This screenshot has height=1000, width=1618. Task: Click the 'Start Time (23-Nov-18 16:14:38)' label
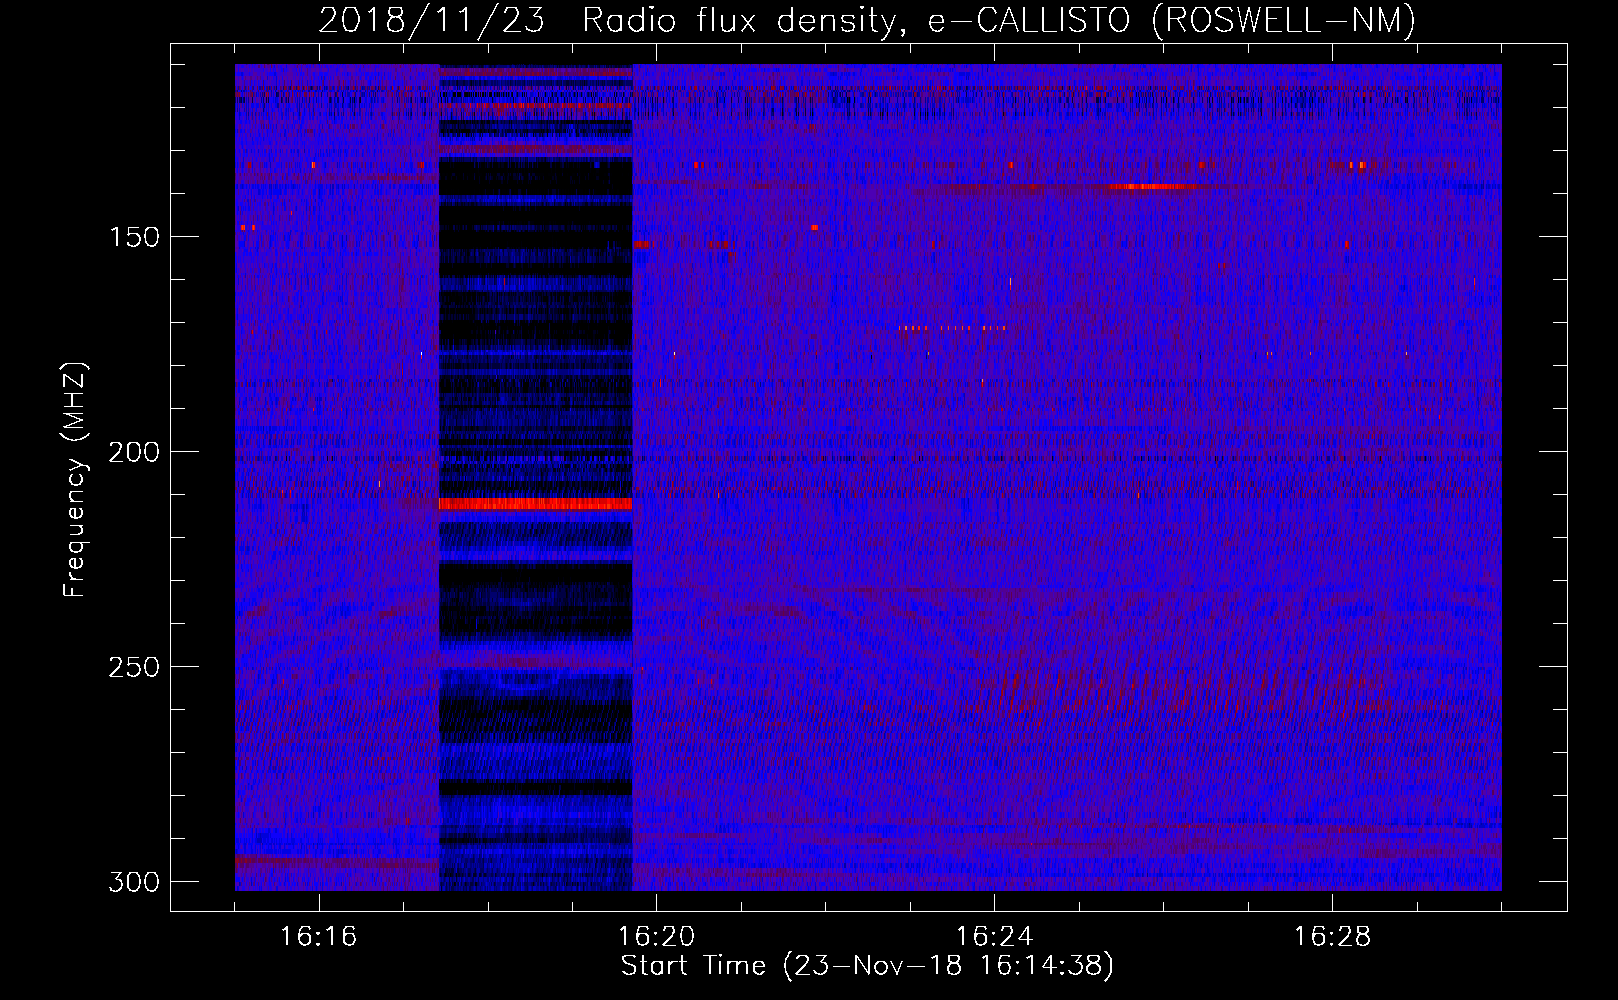tap(867, 966)
